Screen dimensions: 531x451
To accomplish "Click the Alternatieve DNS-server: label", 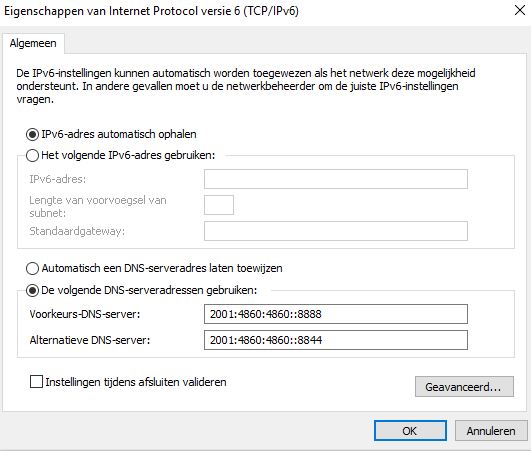I will pyautogui.click(x=90, y=340).
